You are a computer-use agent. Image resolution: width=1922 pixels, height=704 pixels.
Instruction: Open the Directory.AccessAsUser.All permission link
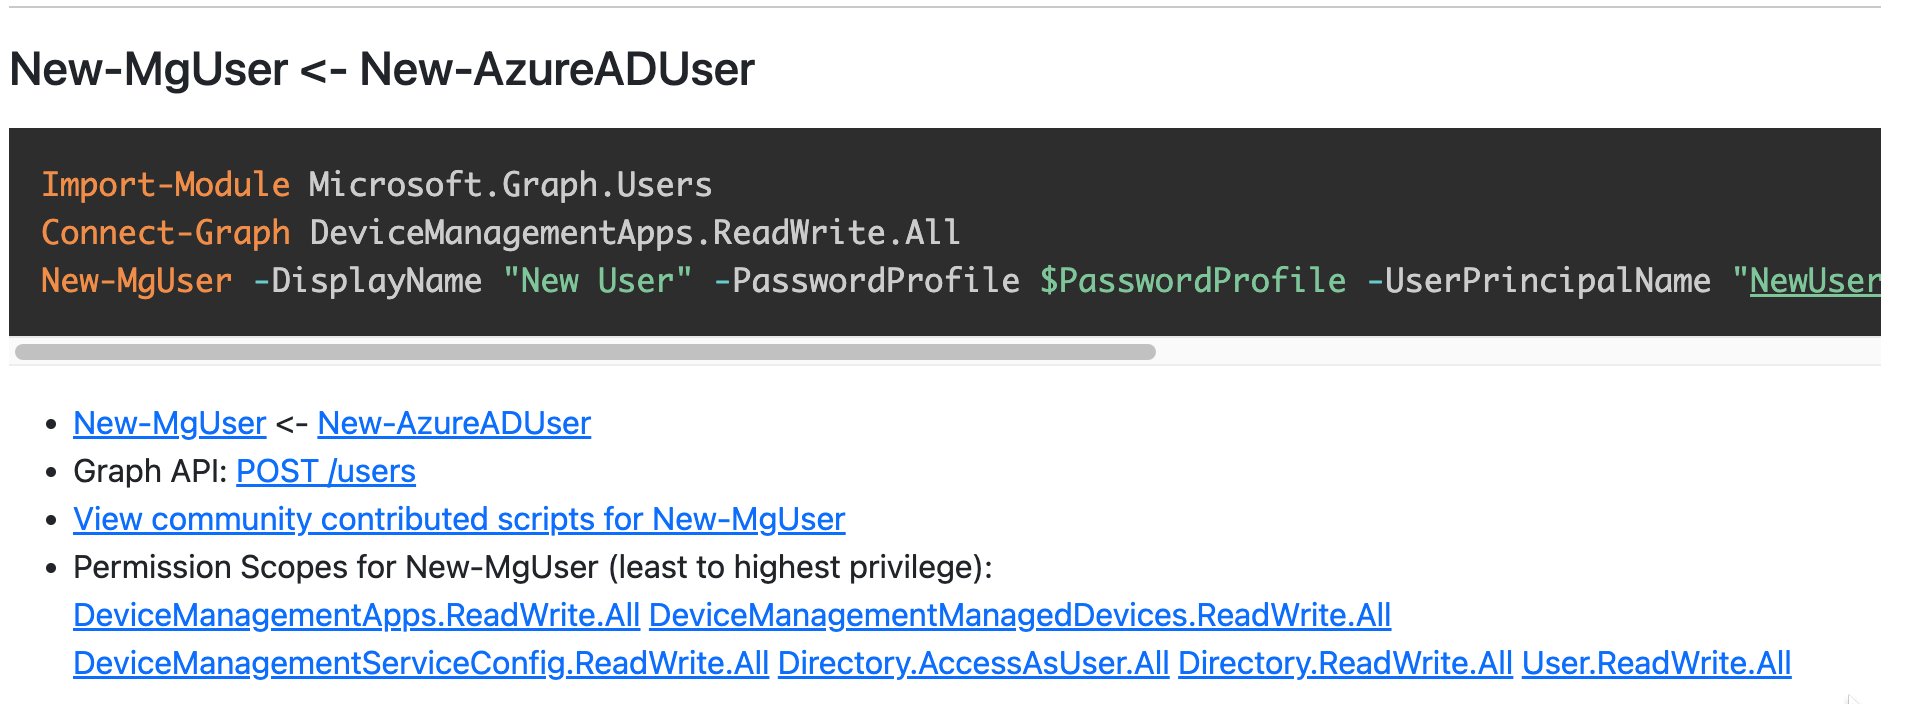[x=973, y=663]
